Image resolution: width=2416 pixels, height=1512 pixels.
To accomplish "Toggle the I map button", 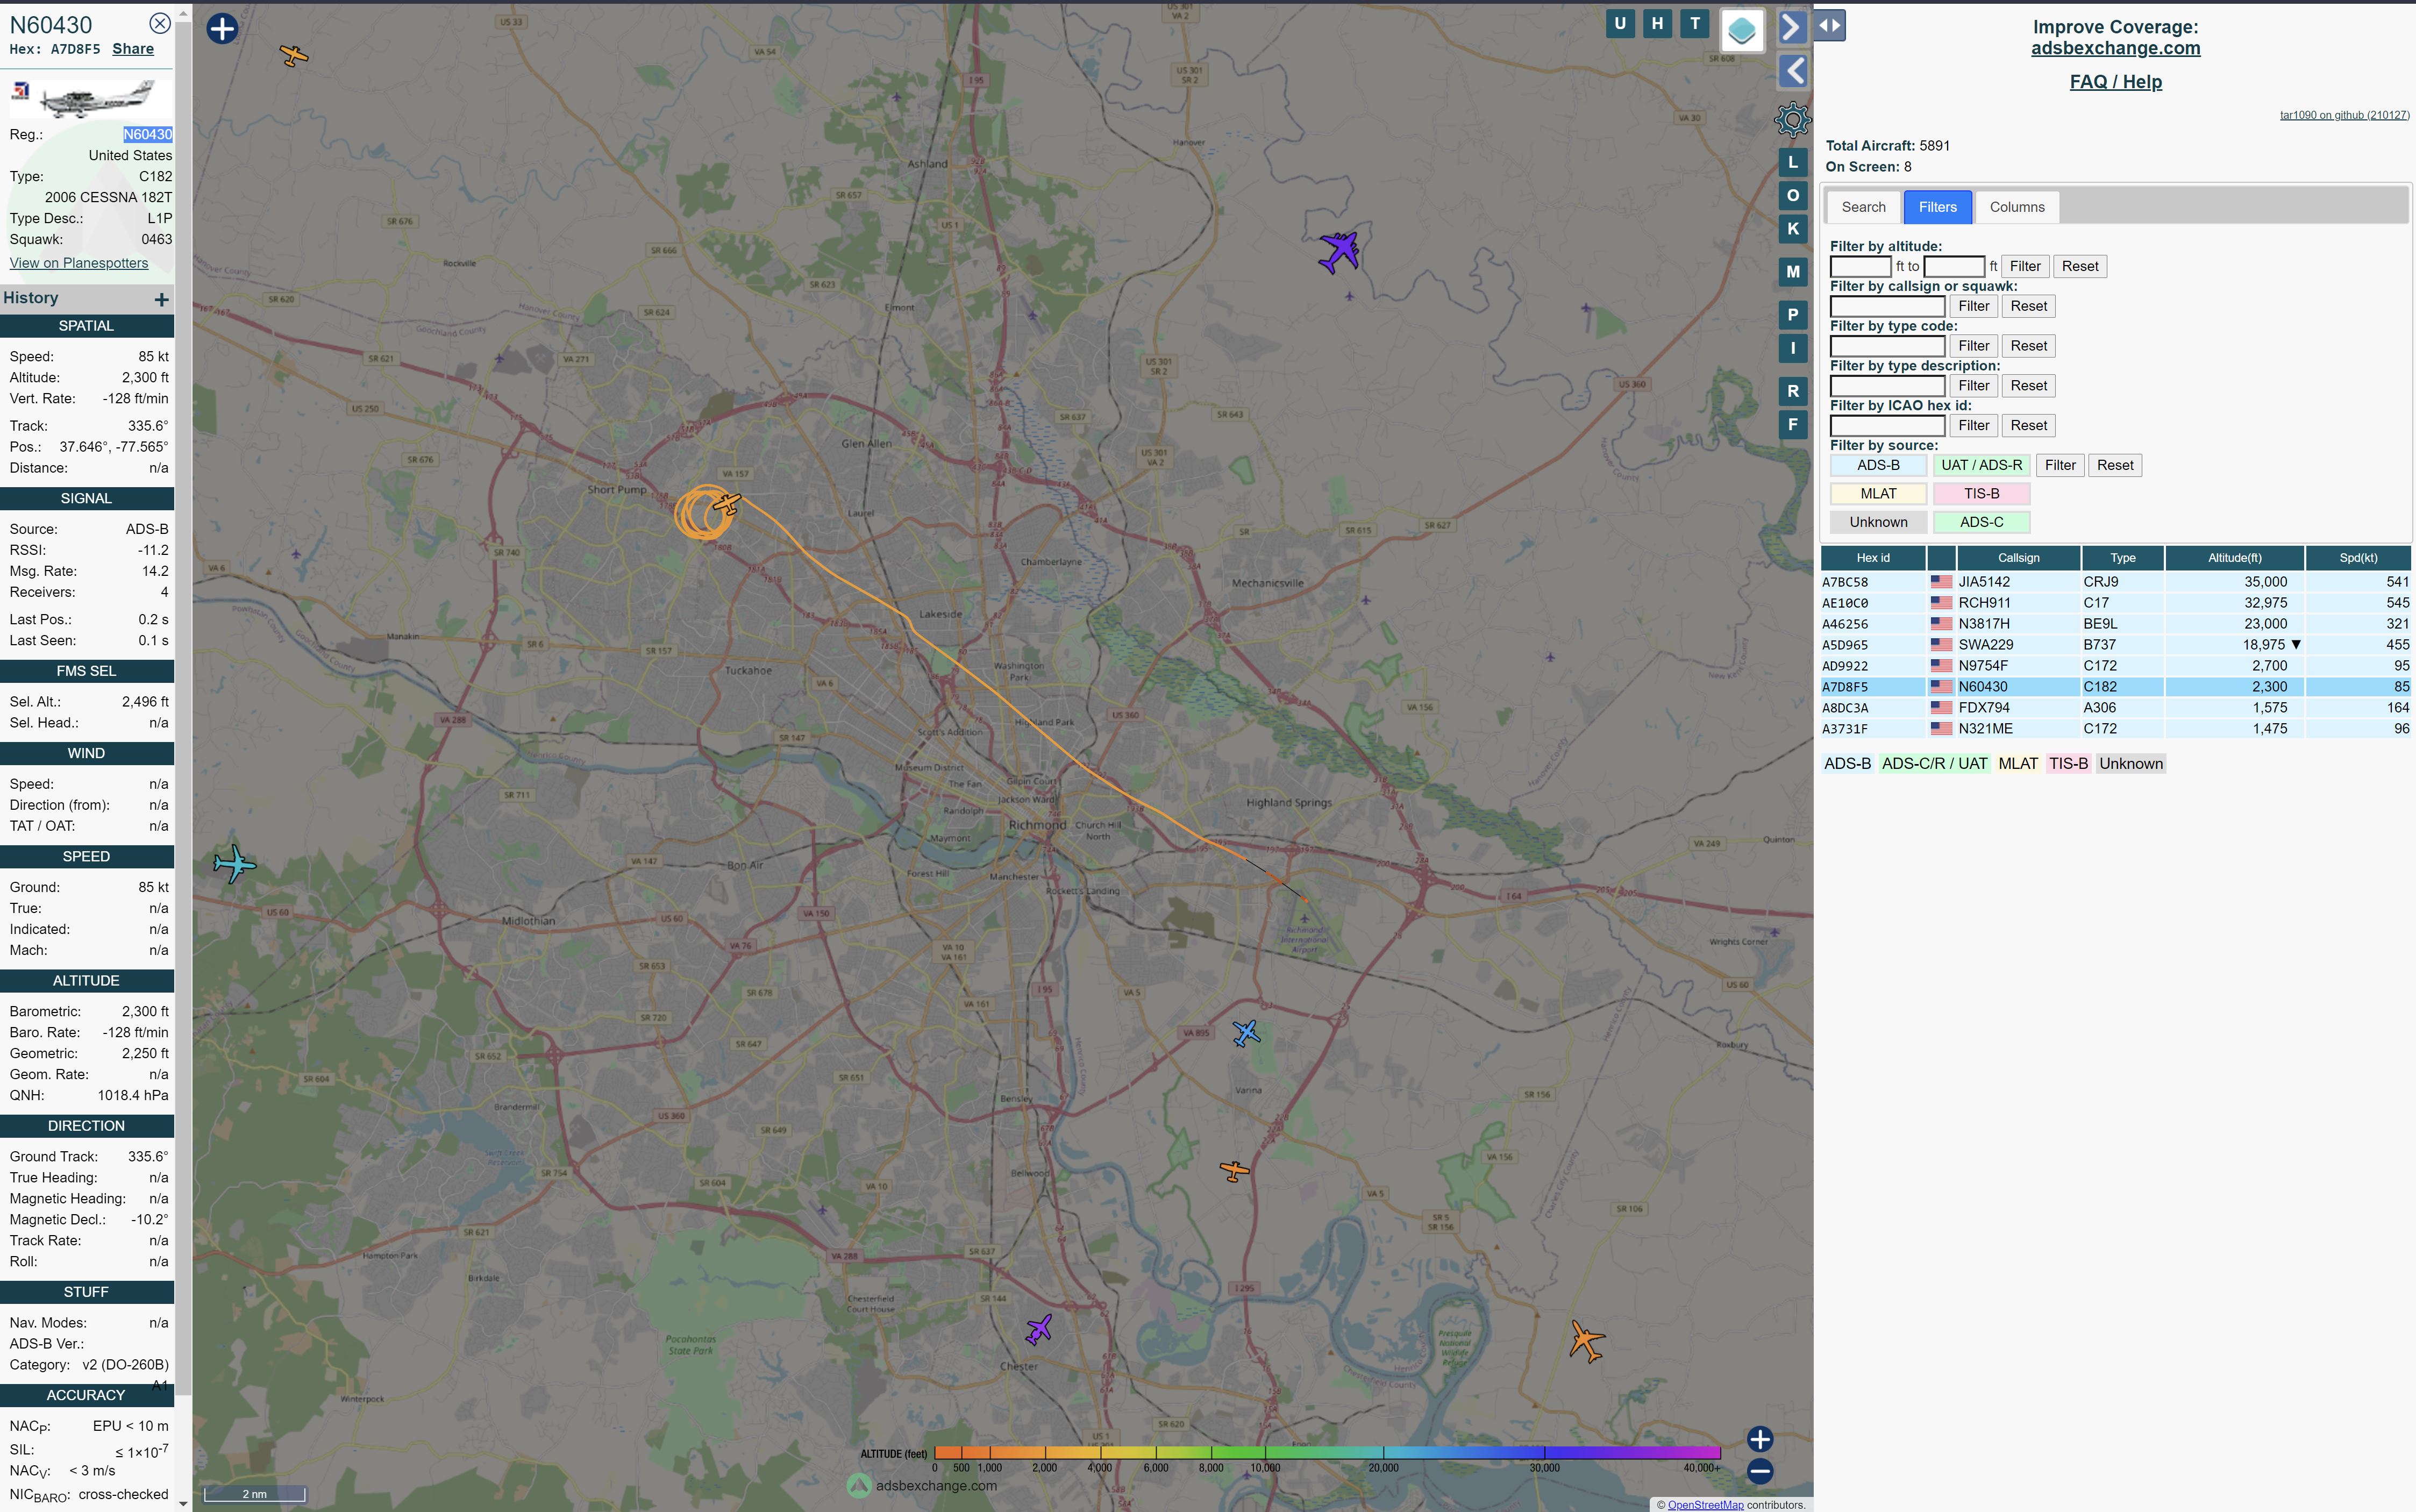I will click(x=1792, y=348).
